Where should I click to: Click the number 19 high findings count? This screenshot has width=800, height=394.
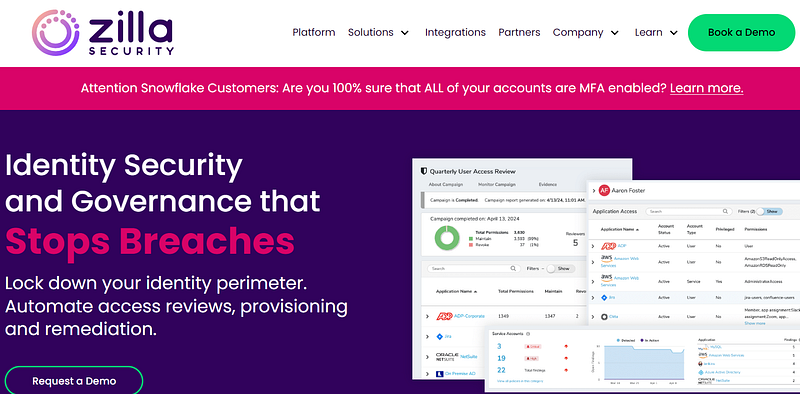(x=501, y=358)
